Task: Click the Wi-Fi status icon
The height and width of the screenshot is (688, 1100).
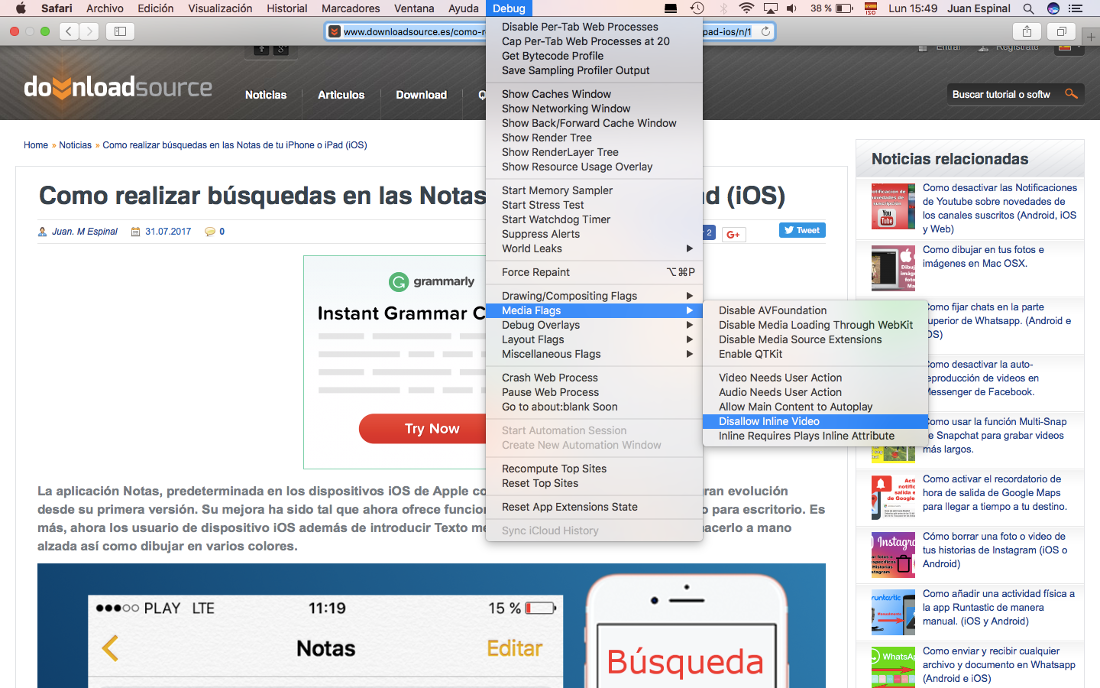Action: coord(746,8)
